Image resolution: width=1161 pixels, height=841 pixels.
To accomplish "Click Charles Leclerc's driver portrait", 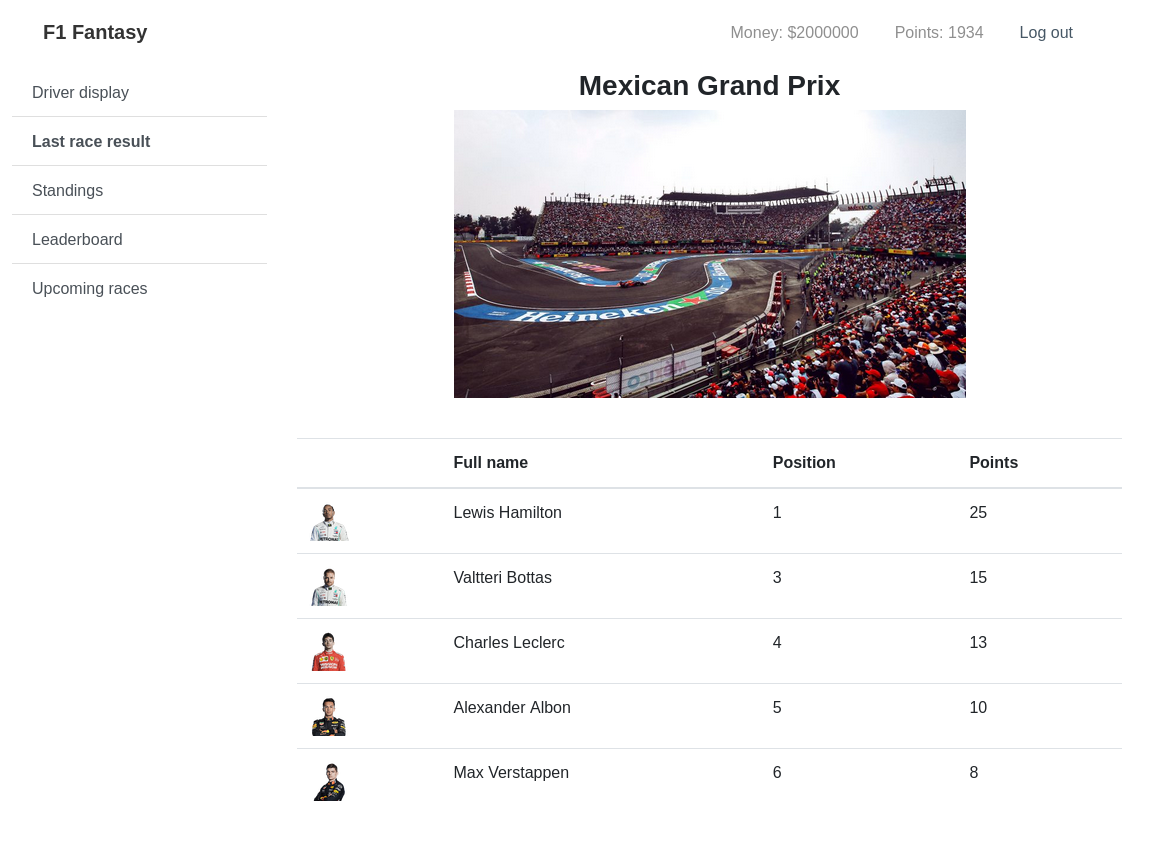I will pos(329,651).
